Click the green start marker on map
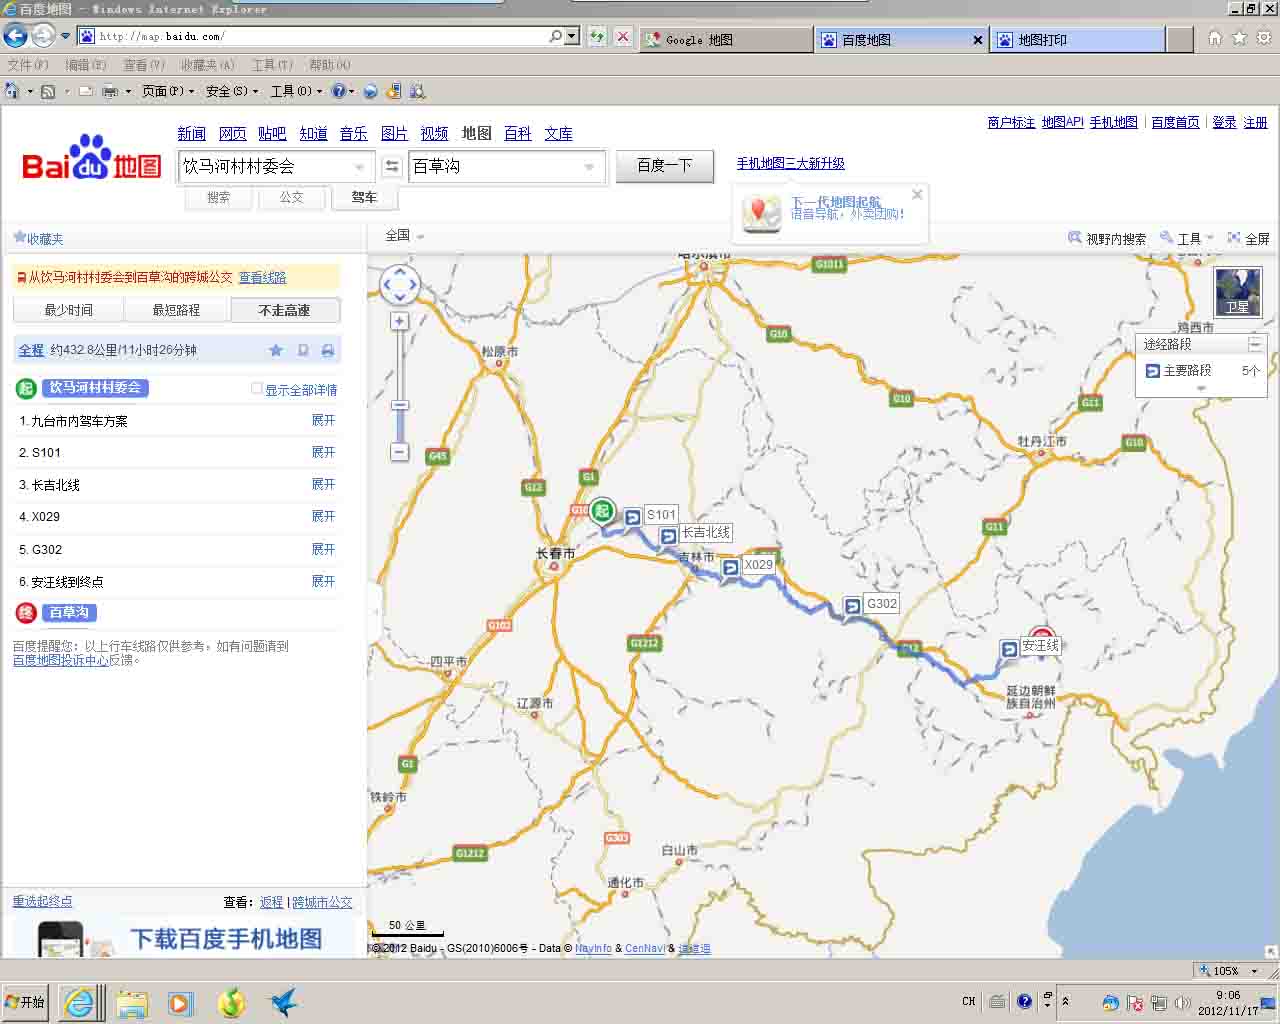The height and width of the screenshot is (1024, 1280). tap(602, 511)
